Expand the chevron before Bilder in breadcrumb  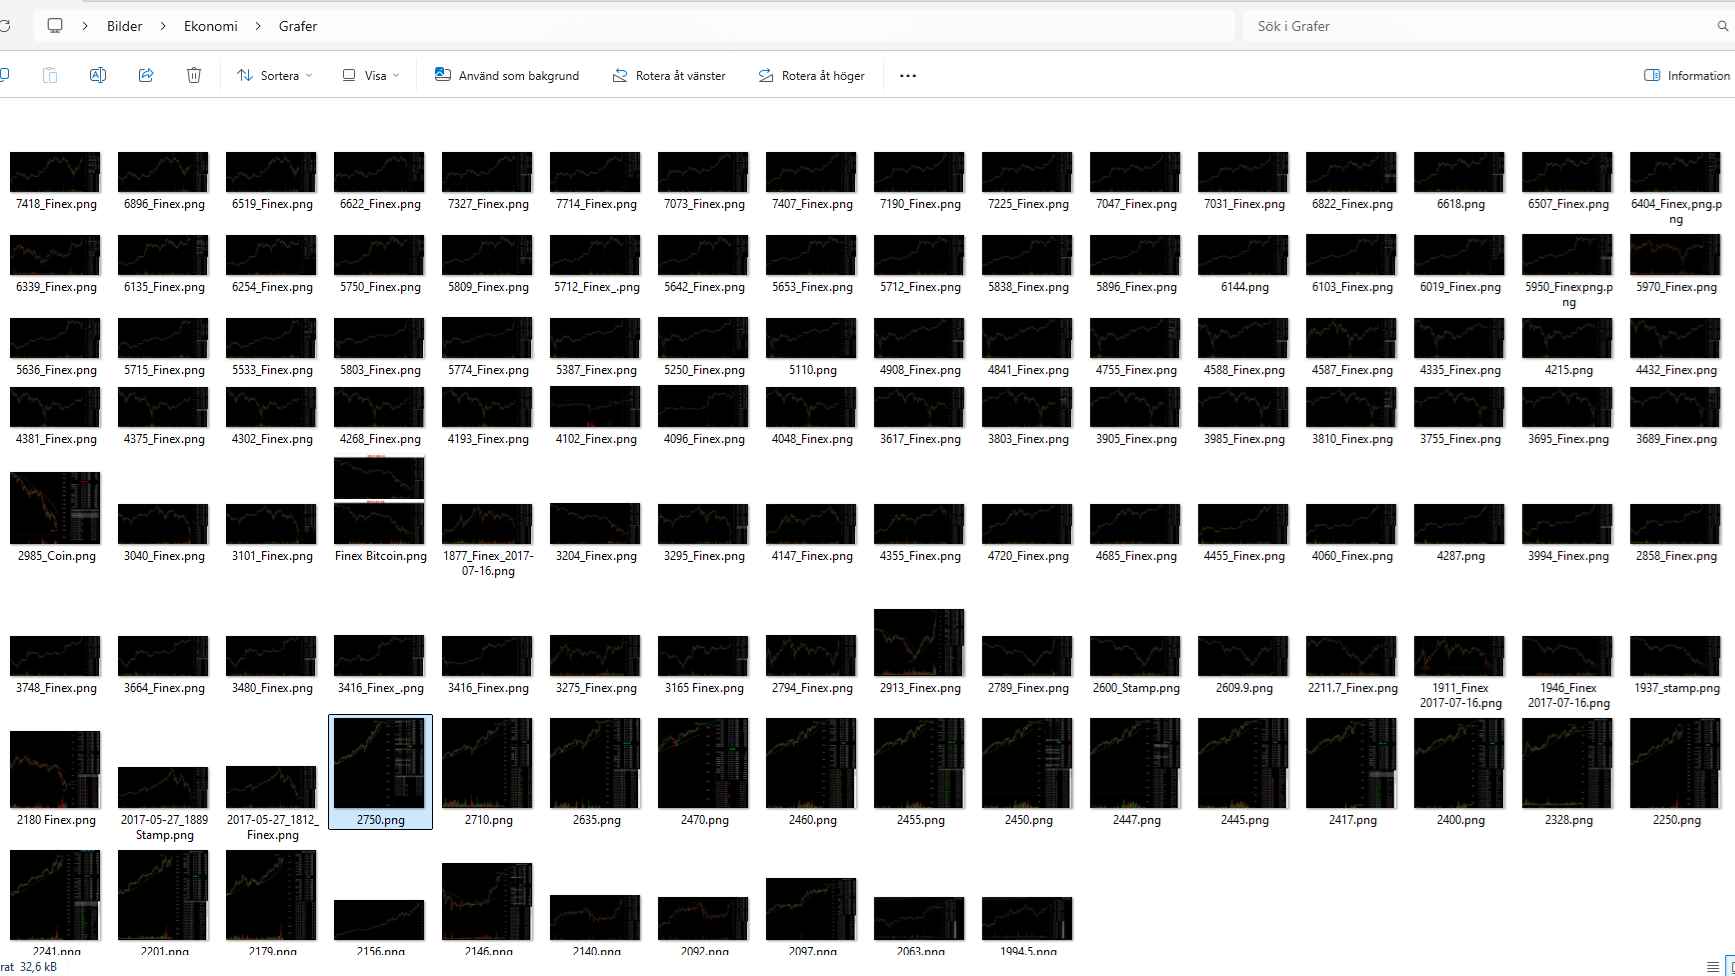[x=85, y=26]
